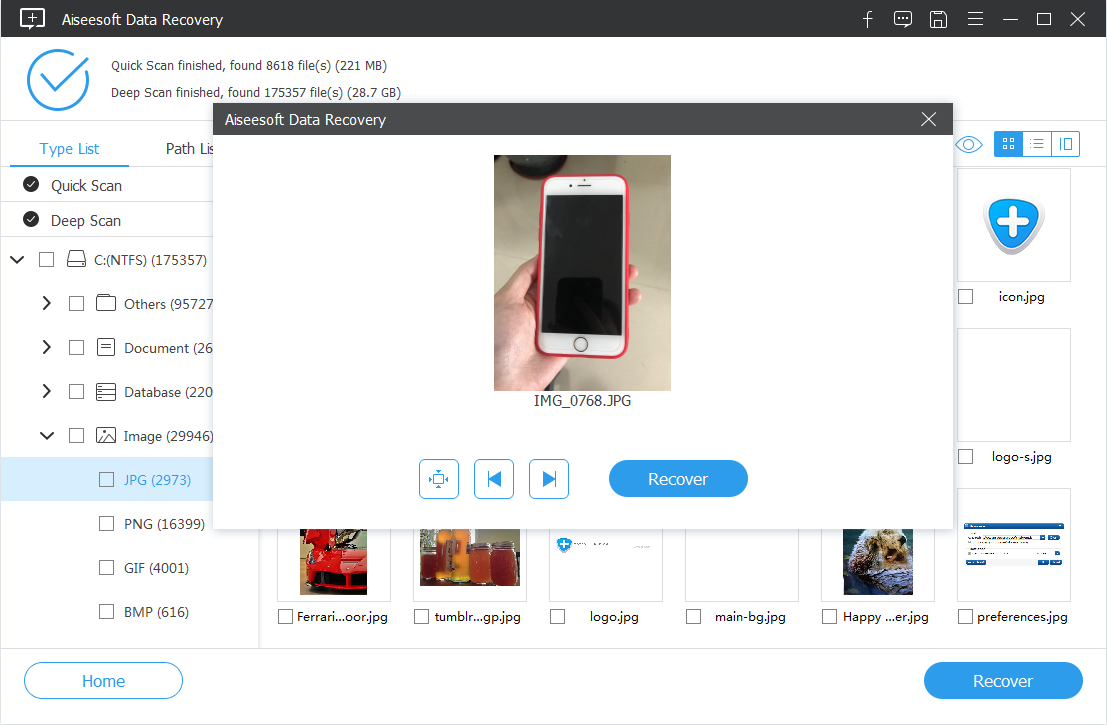Go to next image in preview dialog
The height and width of the screenshot is (725, 1107).
click(x=549, y=479)
